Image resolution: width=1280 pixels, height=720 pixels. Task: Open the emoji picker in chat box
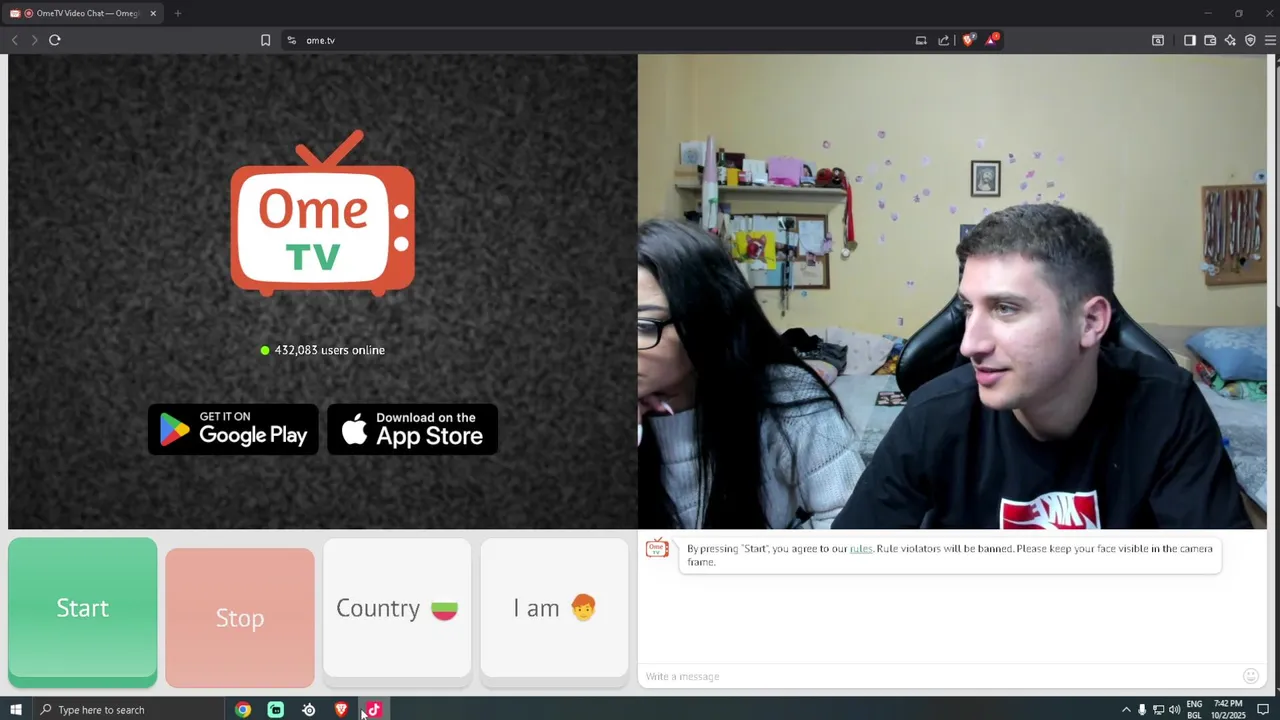pos(1250,676)
